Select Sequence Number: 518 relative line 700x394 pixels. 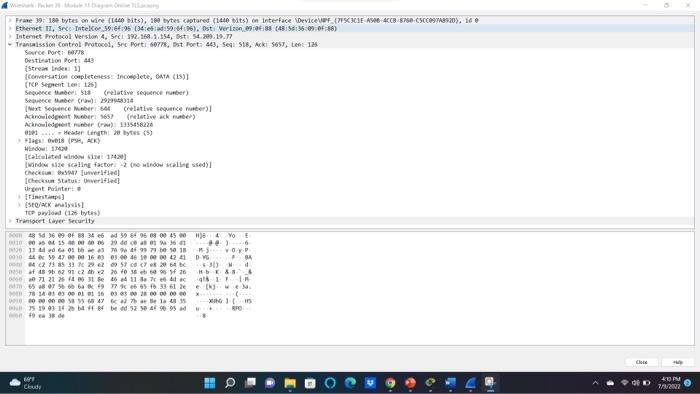(x=107, y=93)
